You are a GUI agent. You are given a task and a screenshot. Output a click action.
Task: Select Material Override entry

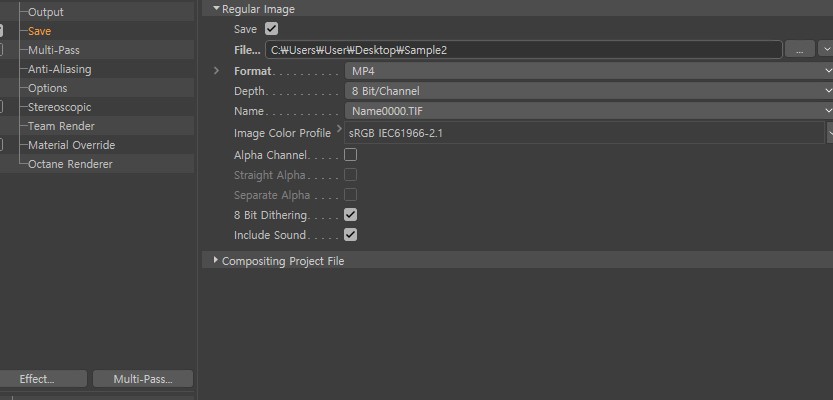point(71,145)
